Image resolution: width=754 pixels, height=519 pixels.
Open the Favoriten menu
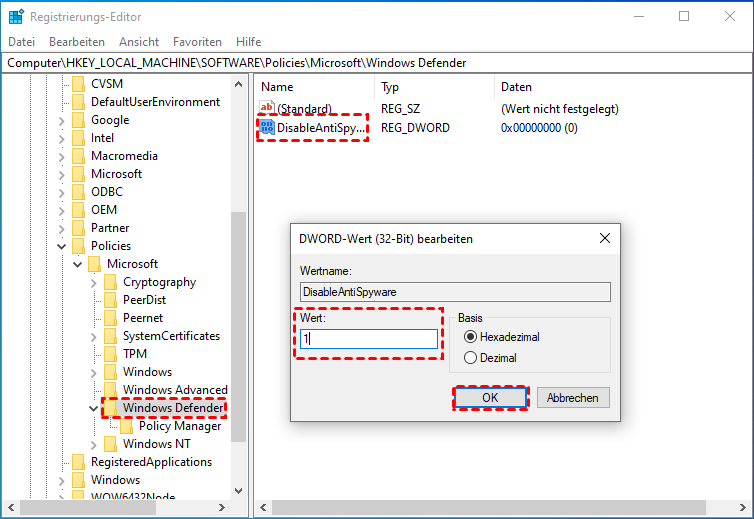click(x=197, y=42)
